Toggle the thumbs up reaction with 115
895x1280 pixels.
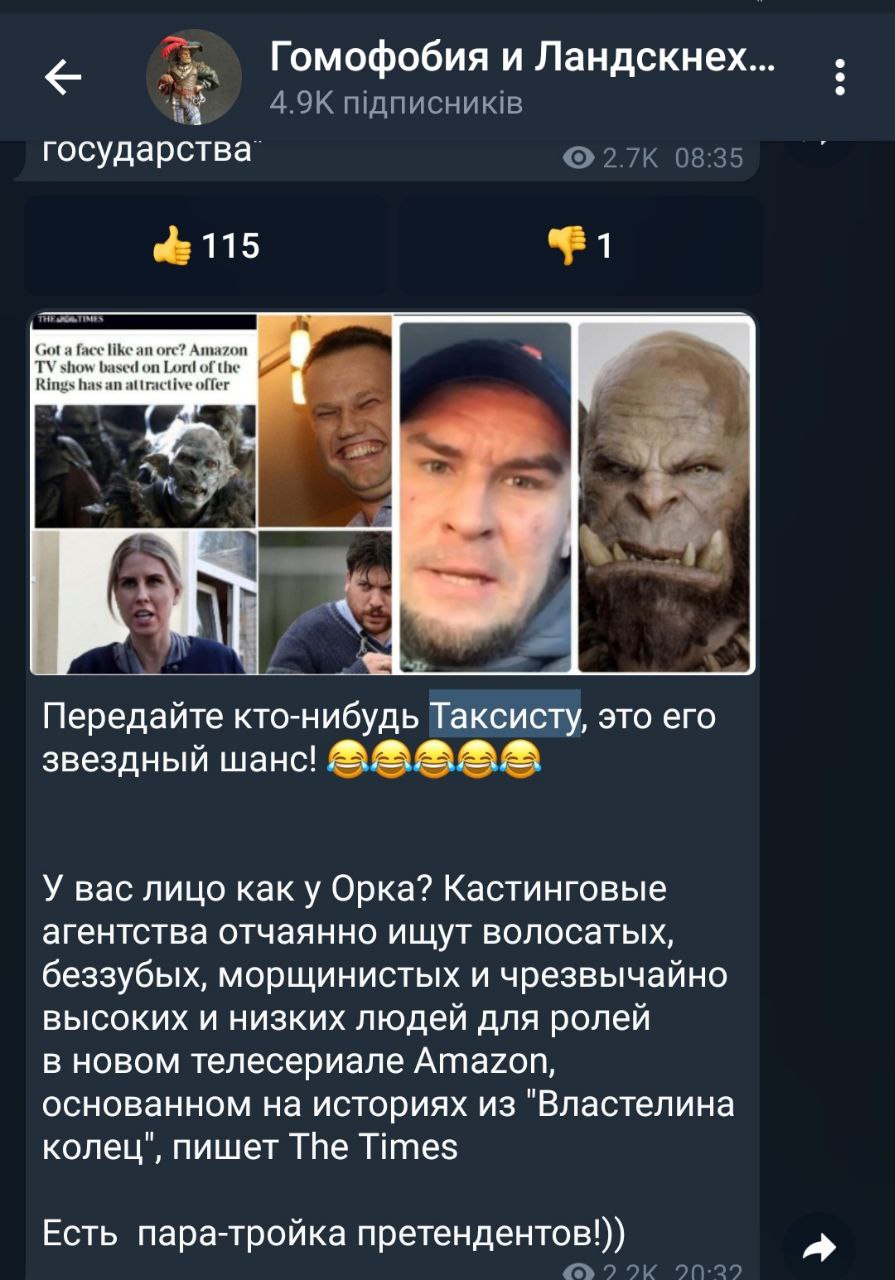(x=207, y=245)
